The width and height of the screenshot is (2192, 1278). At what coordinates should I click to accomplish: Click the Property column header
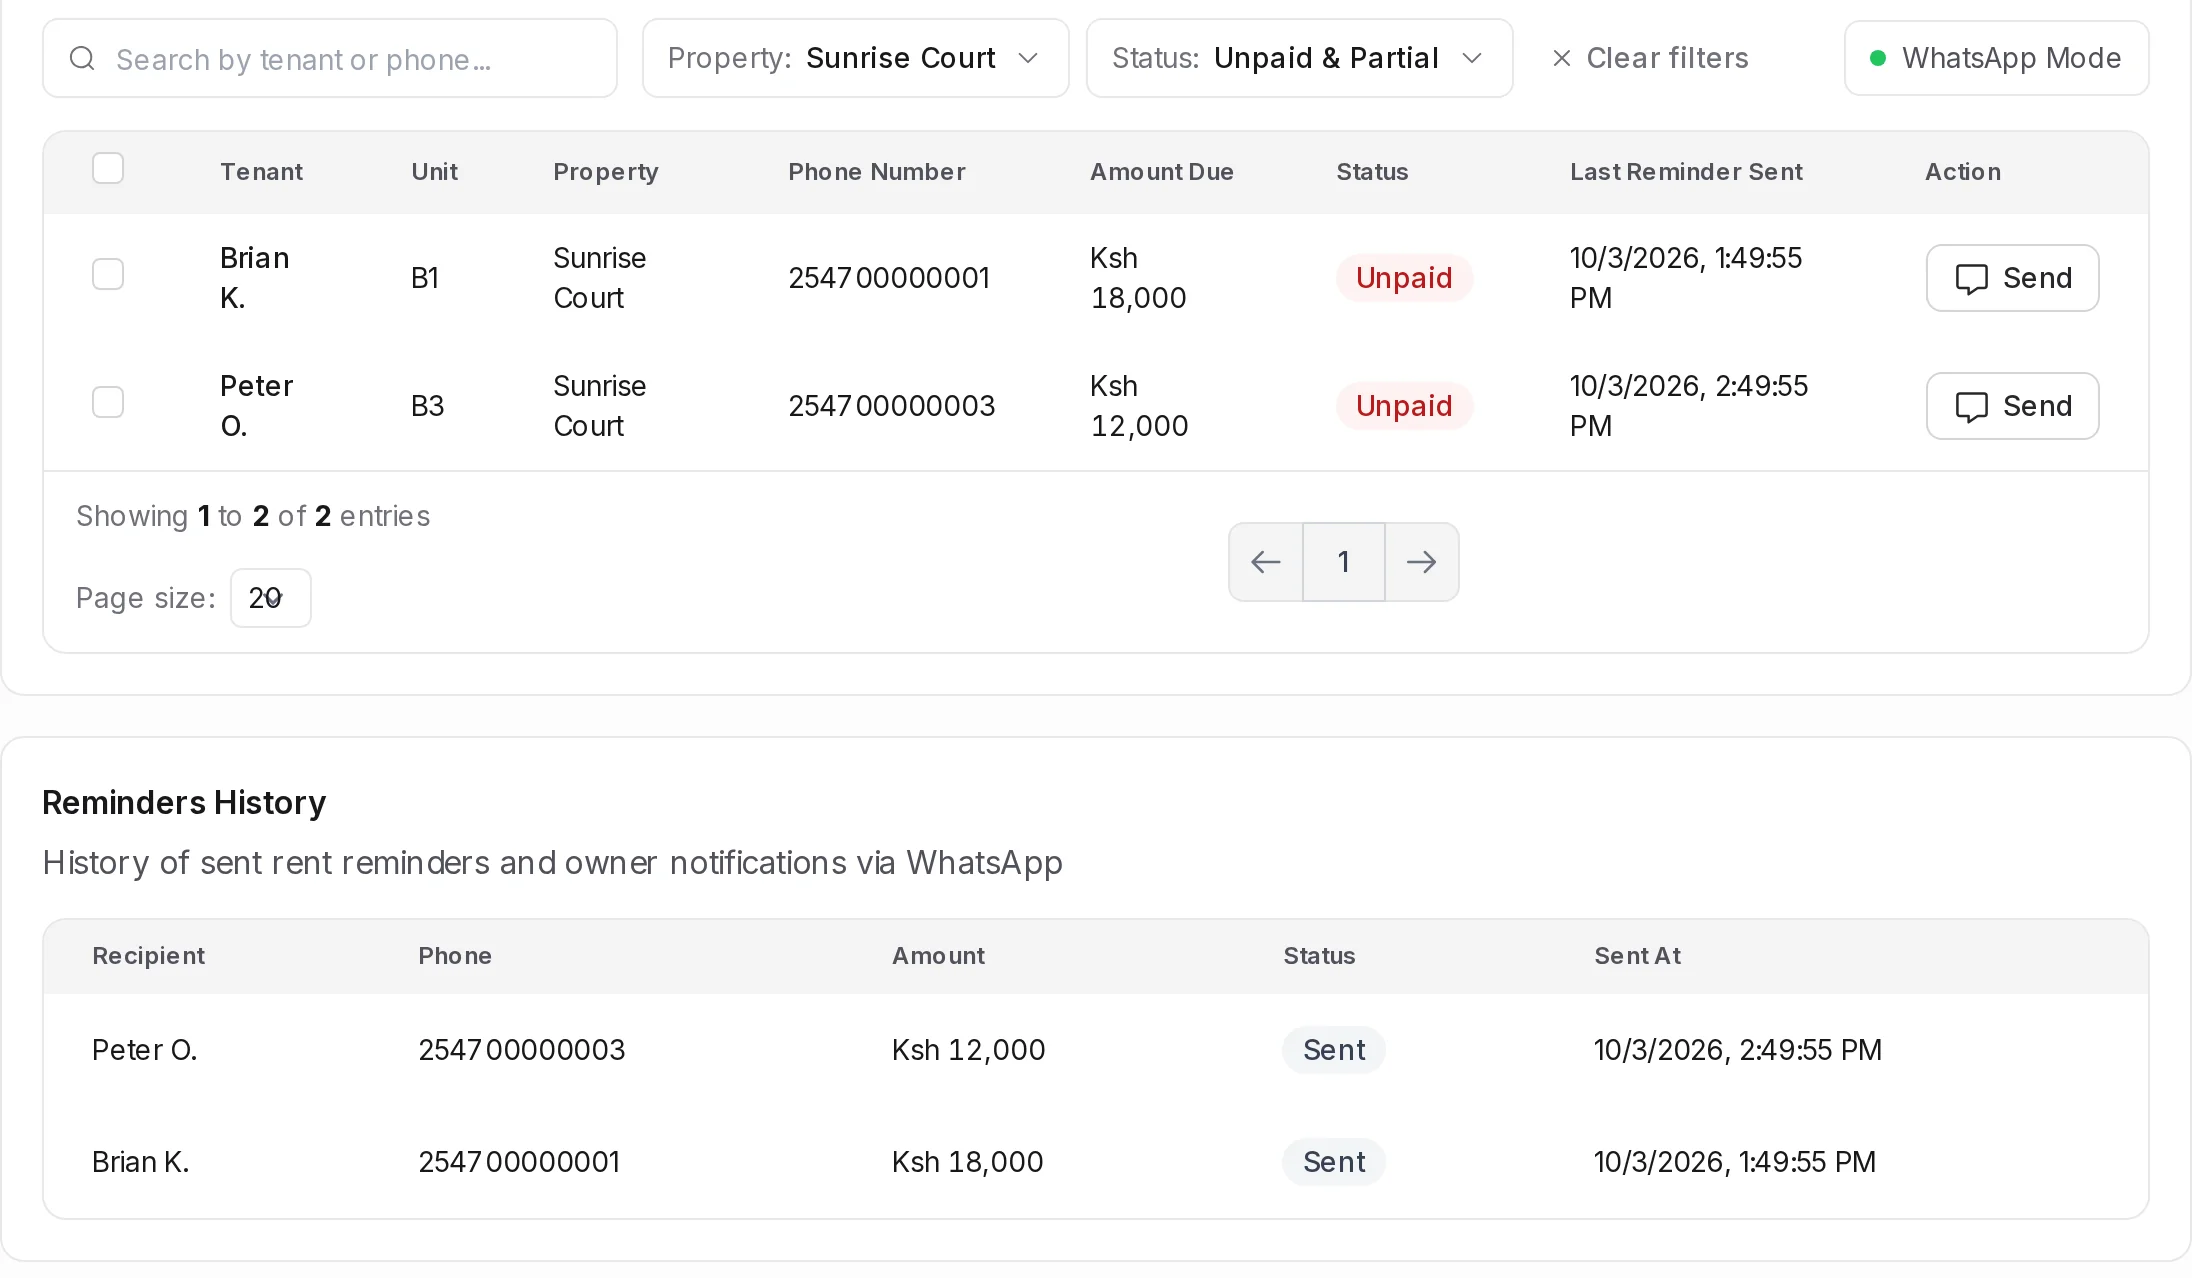click(606, 172)
